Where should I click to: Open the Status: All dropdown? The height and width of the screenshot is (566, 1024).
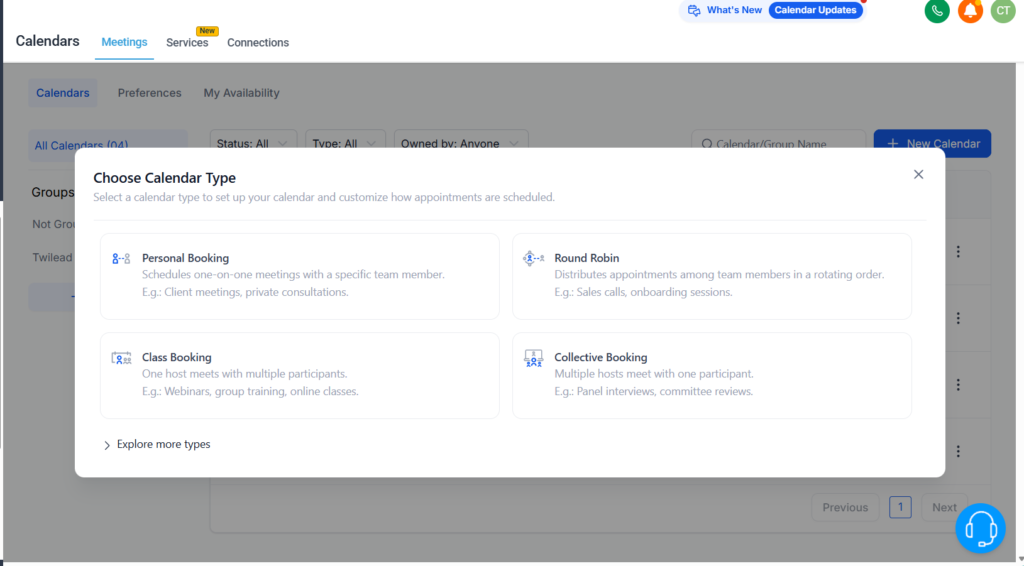(x=253, y=143)
